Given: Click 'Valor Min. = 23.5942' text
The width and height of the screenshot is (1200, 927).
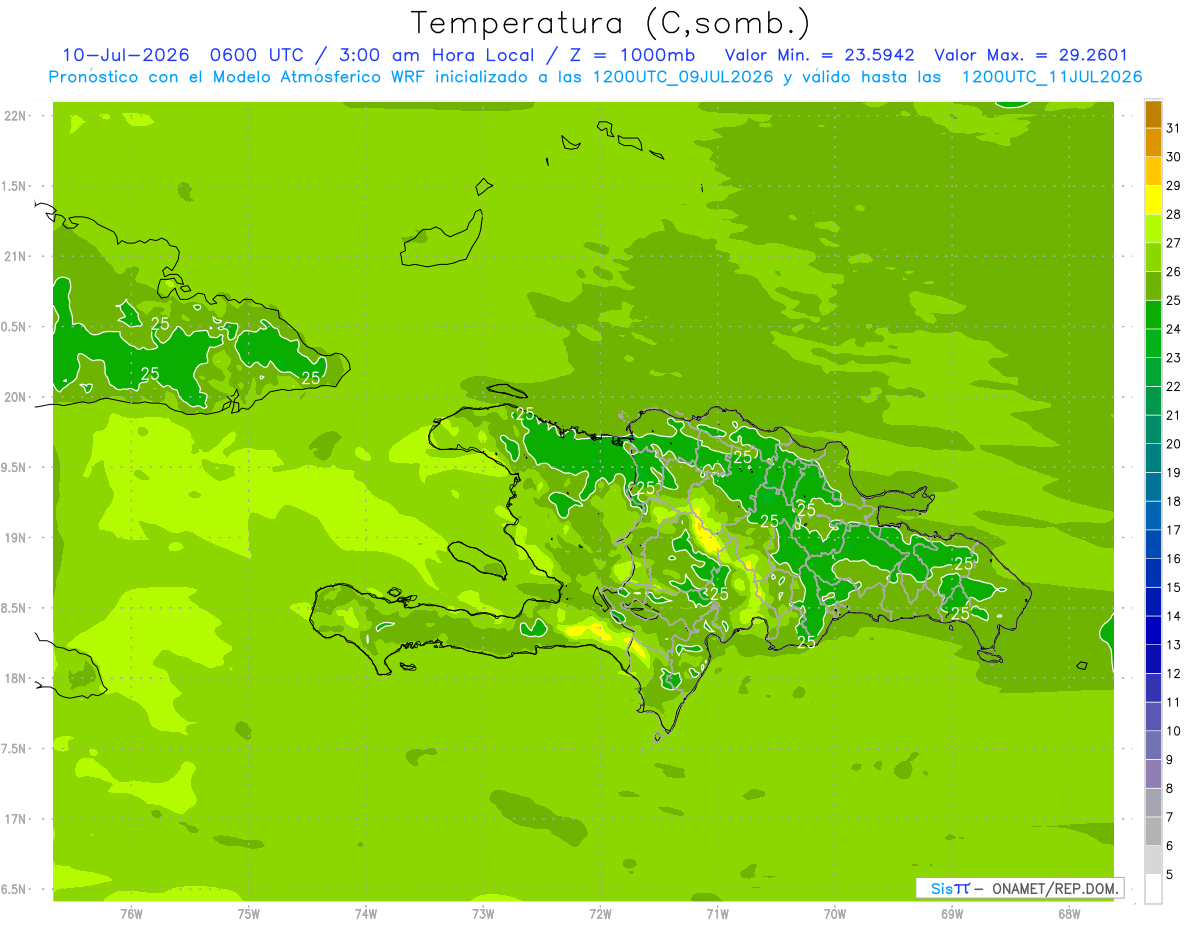Looking at the screenshot, I should (x=820, y=55).
